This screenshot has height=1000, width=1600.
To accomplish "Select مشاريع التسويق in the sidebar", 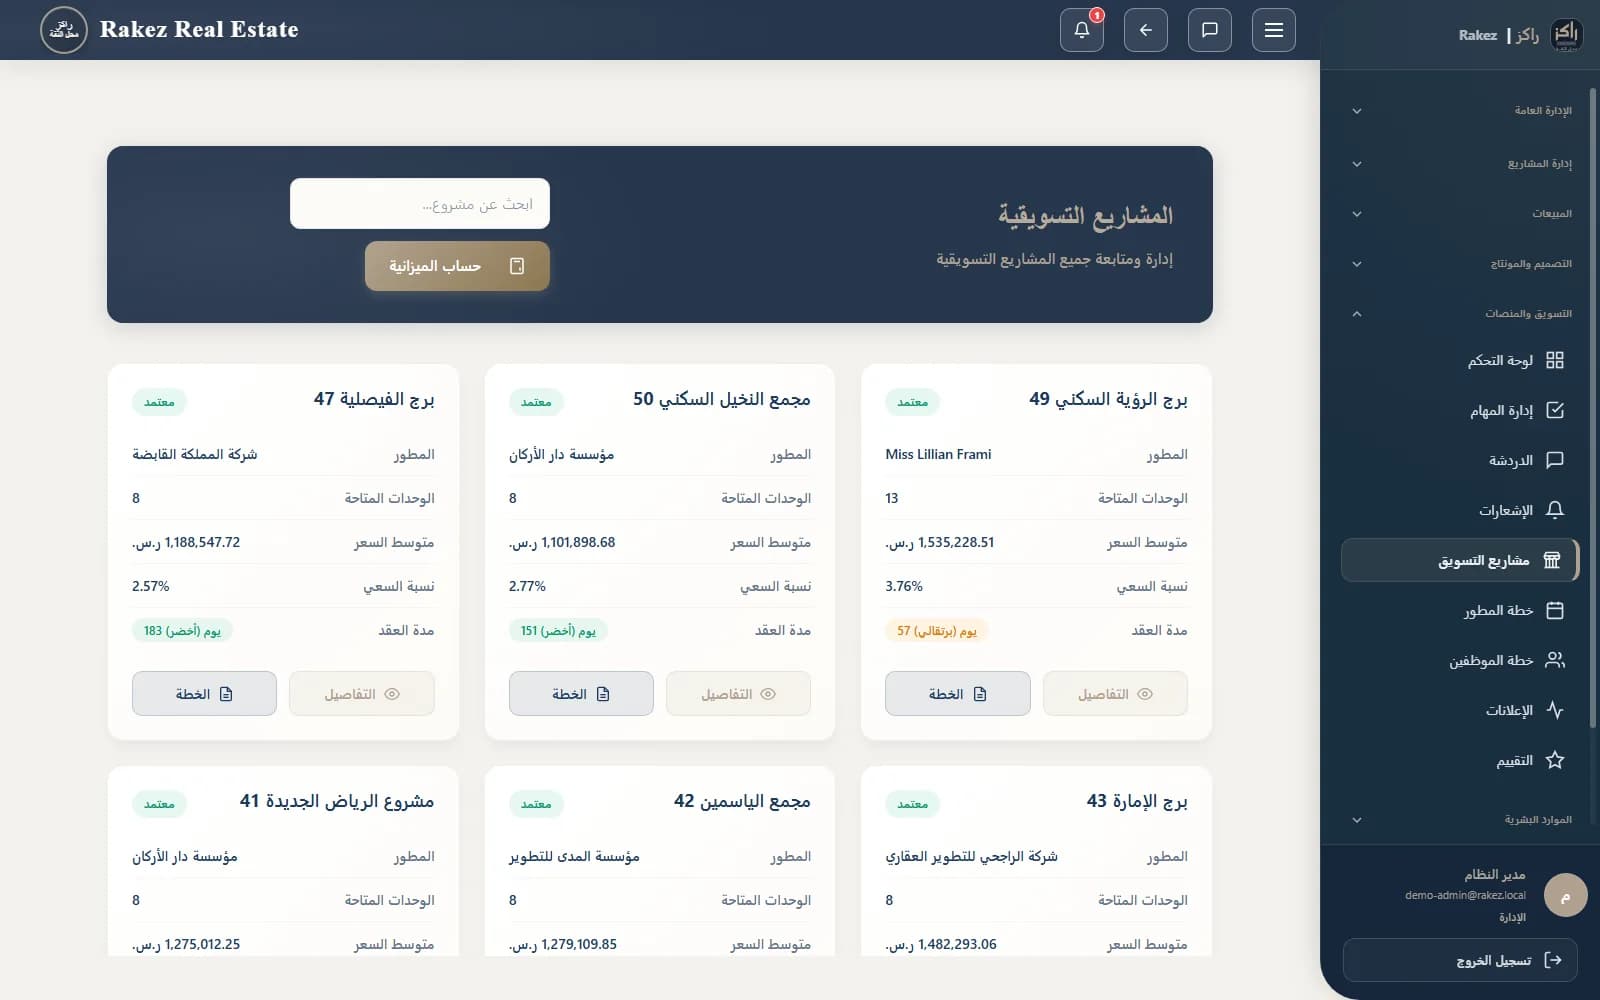I will coord(1460,560).
